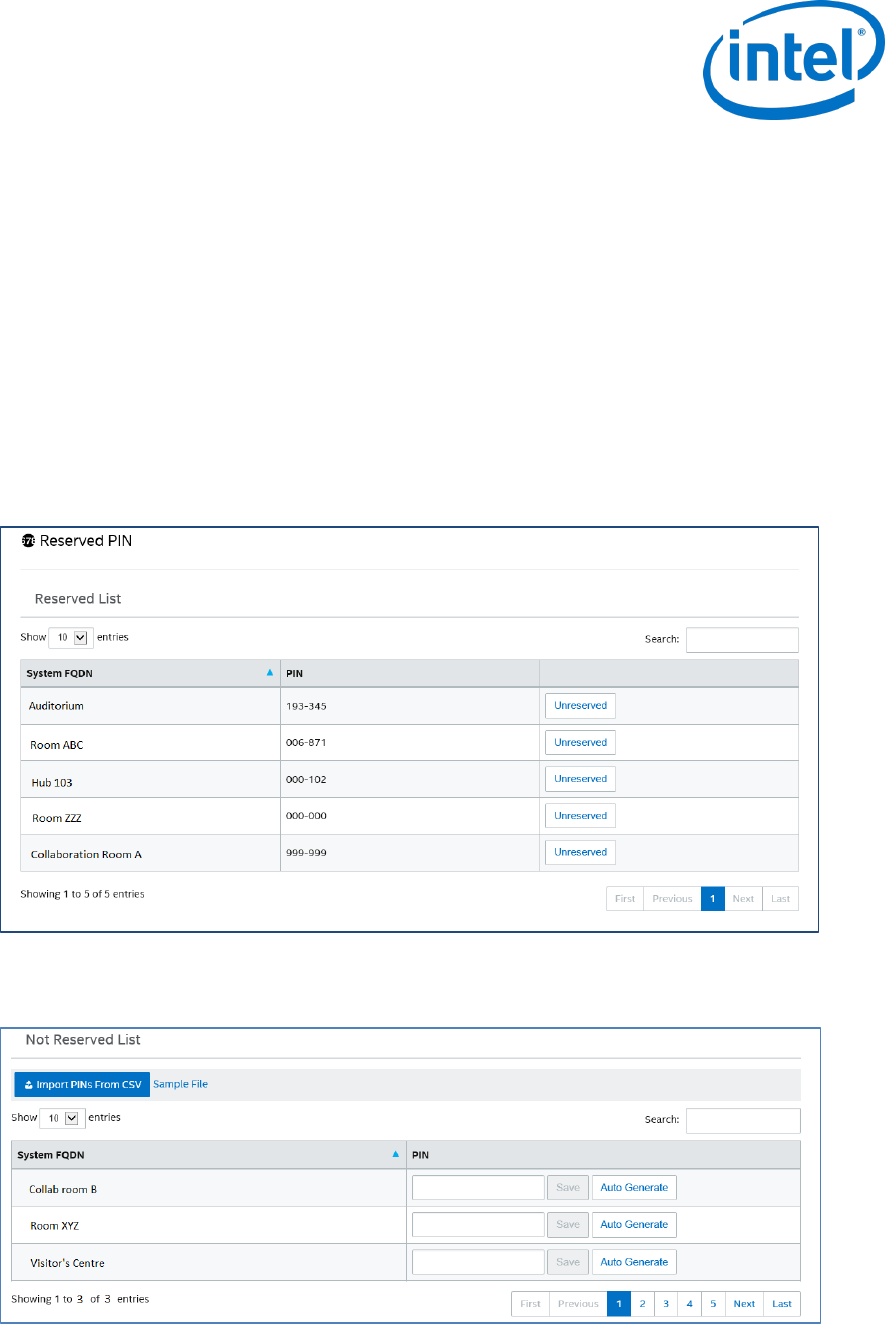Sort Reserved List by System FQDN arrow
The image size is (885, 1324).
click(x=269, y=673)
